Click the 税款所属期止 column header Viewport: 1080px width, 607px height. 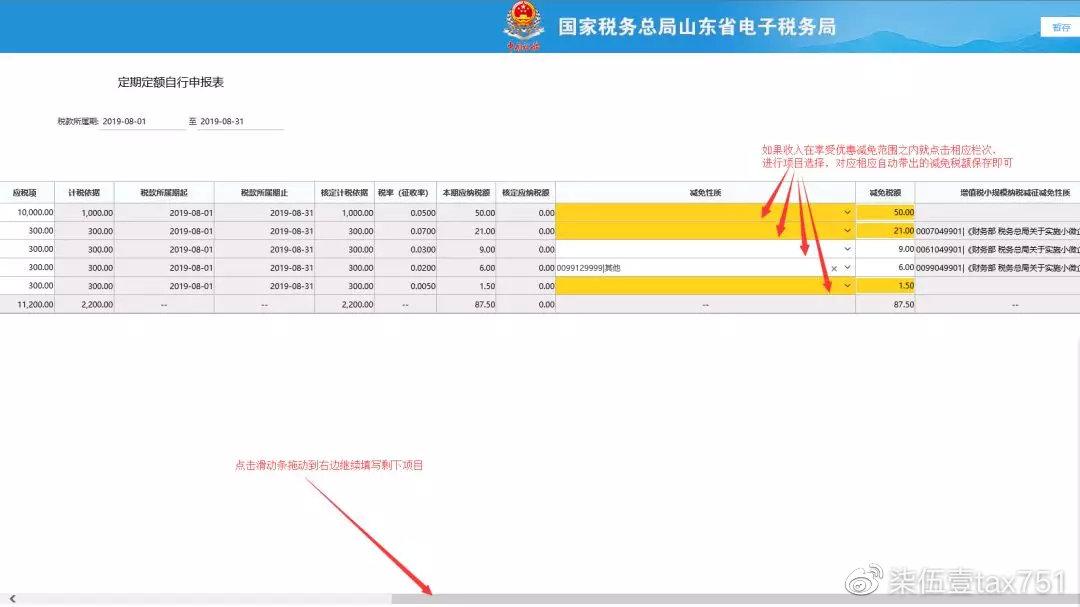click(x=264, y=193)
